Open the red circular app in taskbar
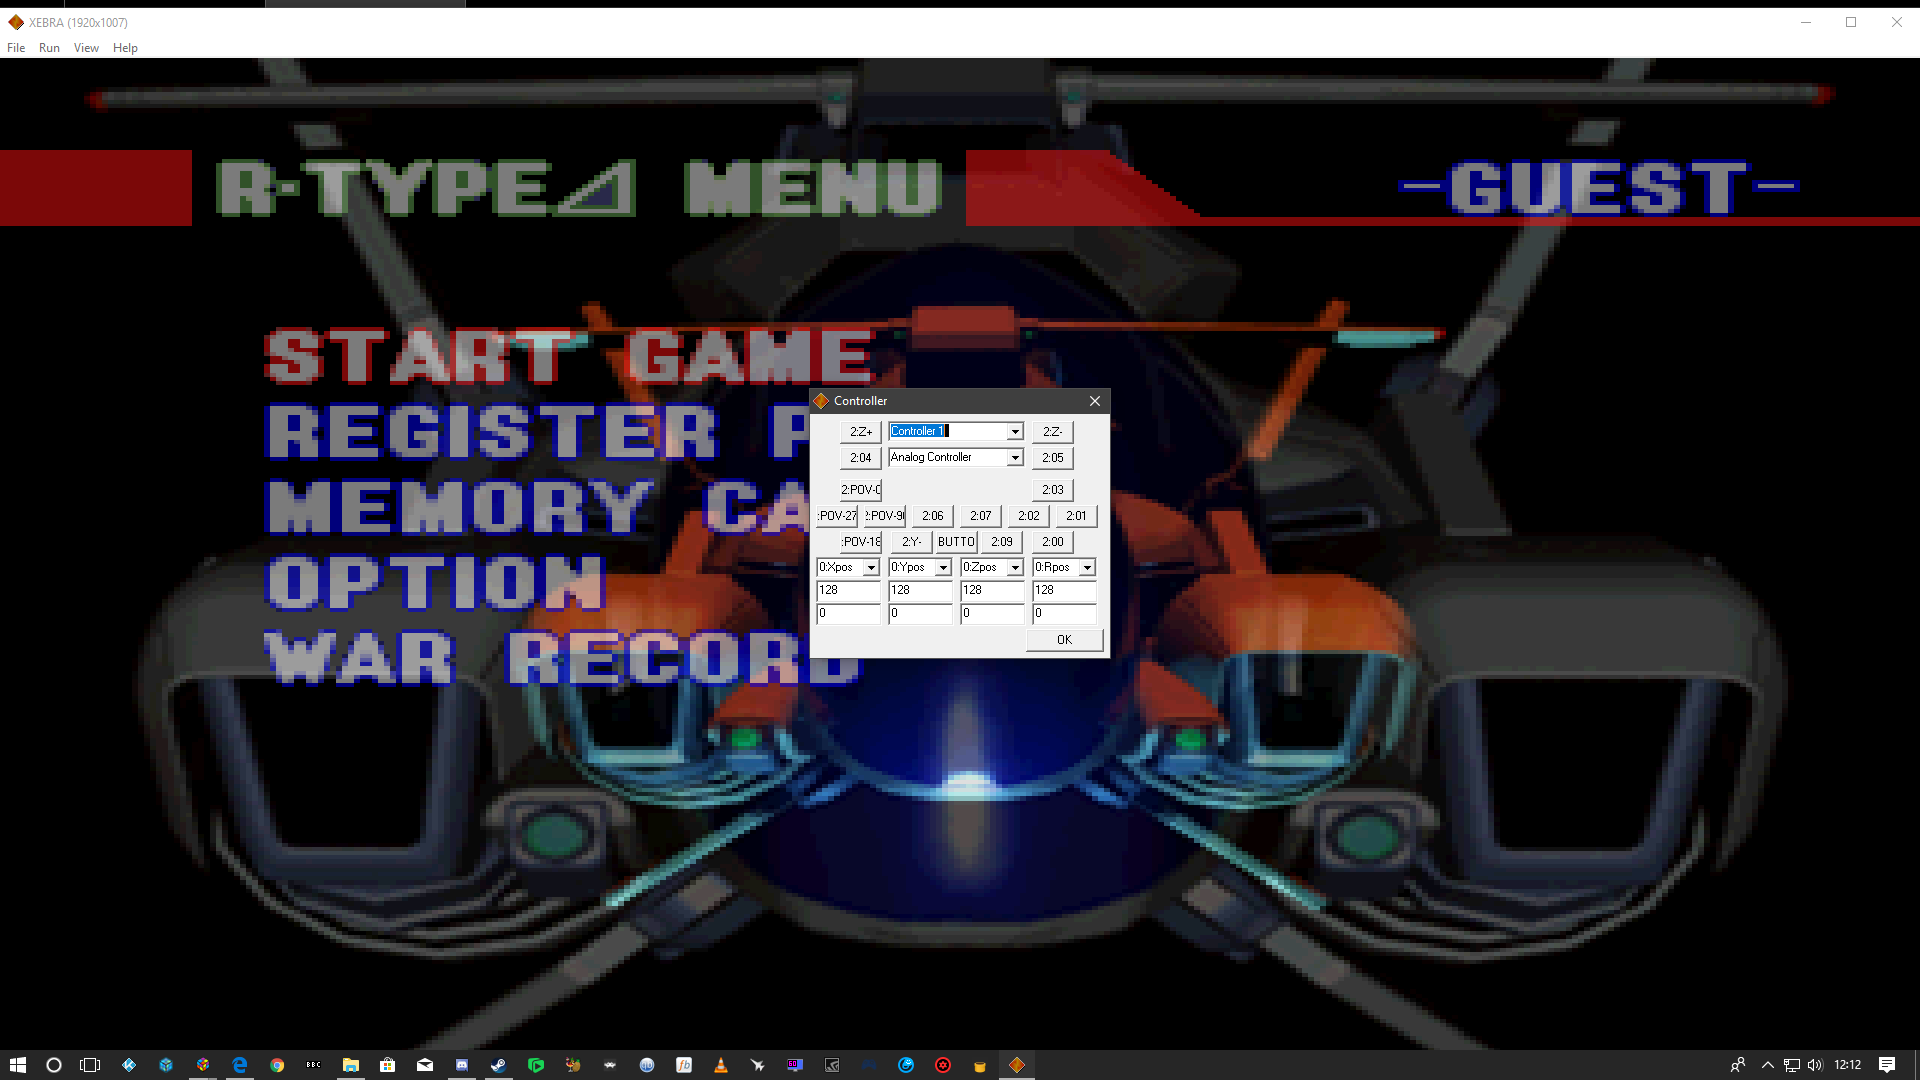Image resolution: width=1920 pixels, height=1080 pixels. click(x=943, y=1065)
